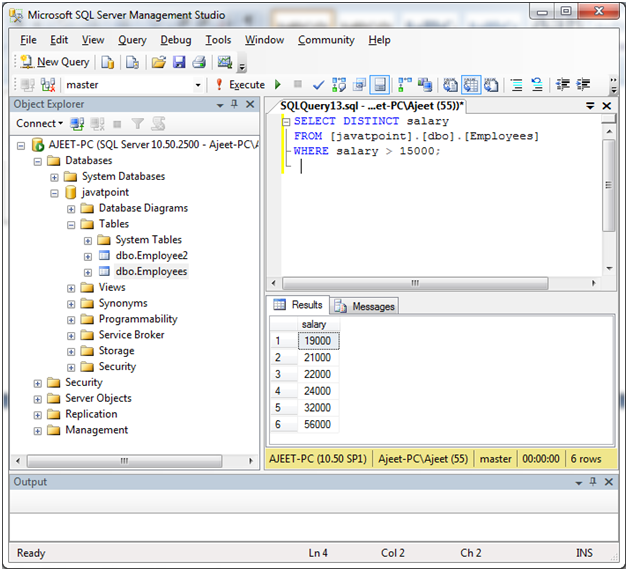The image size is (628, 571).
Task: Close the Output panel
Action: click(x=609, y=482)
